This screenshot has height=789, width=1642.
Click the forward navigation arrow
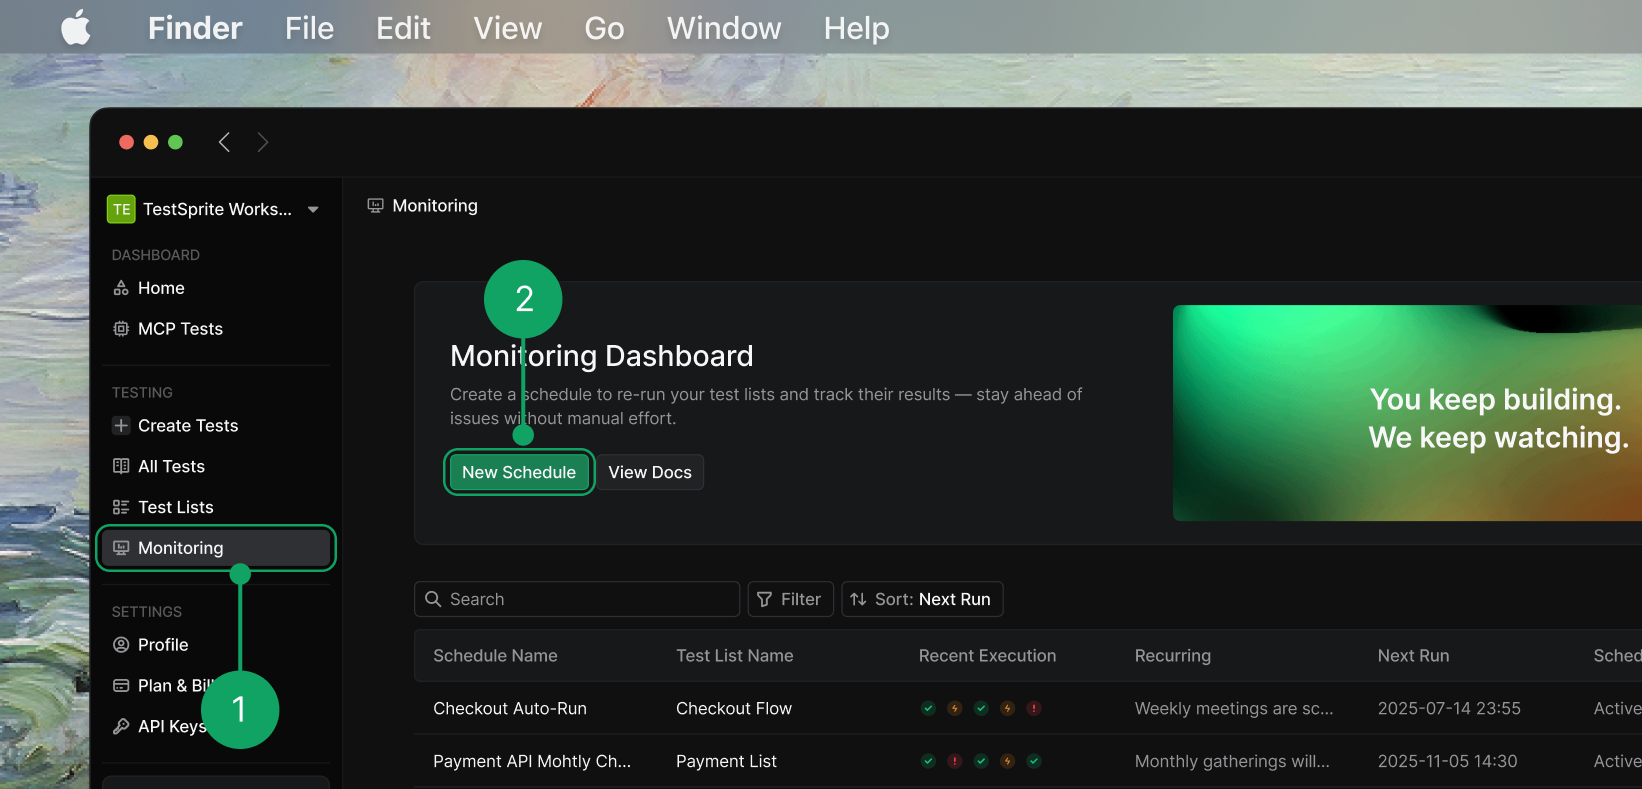pos(263,142)
